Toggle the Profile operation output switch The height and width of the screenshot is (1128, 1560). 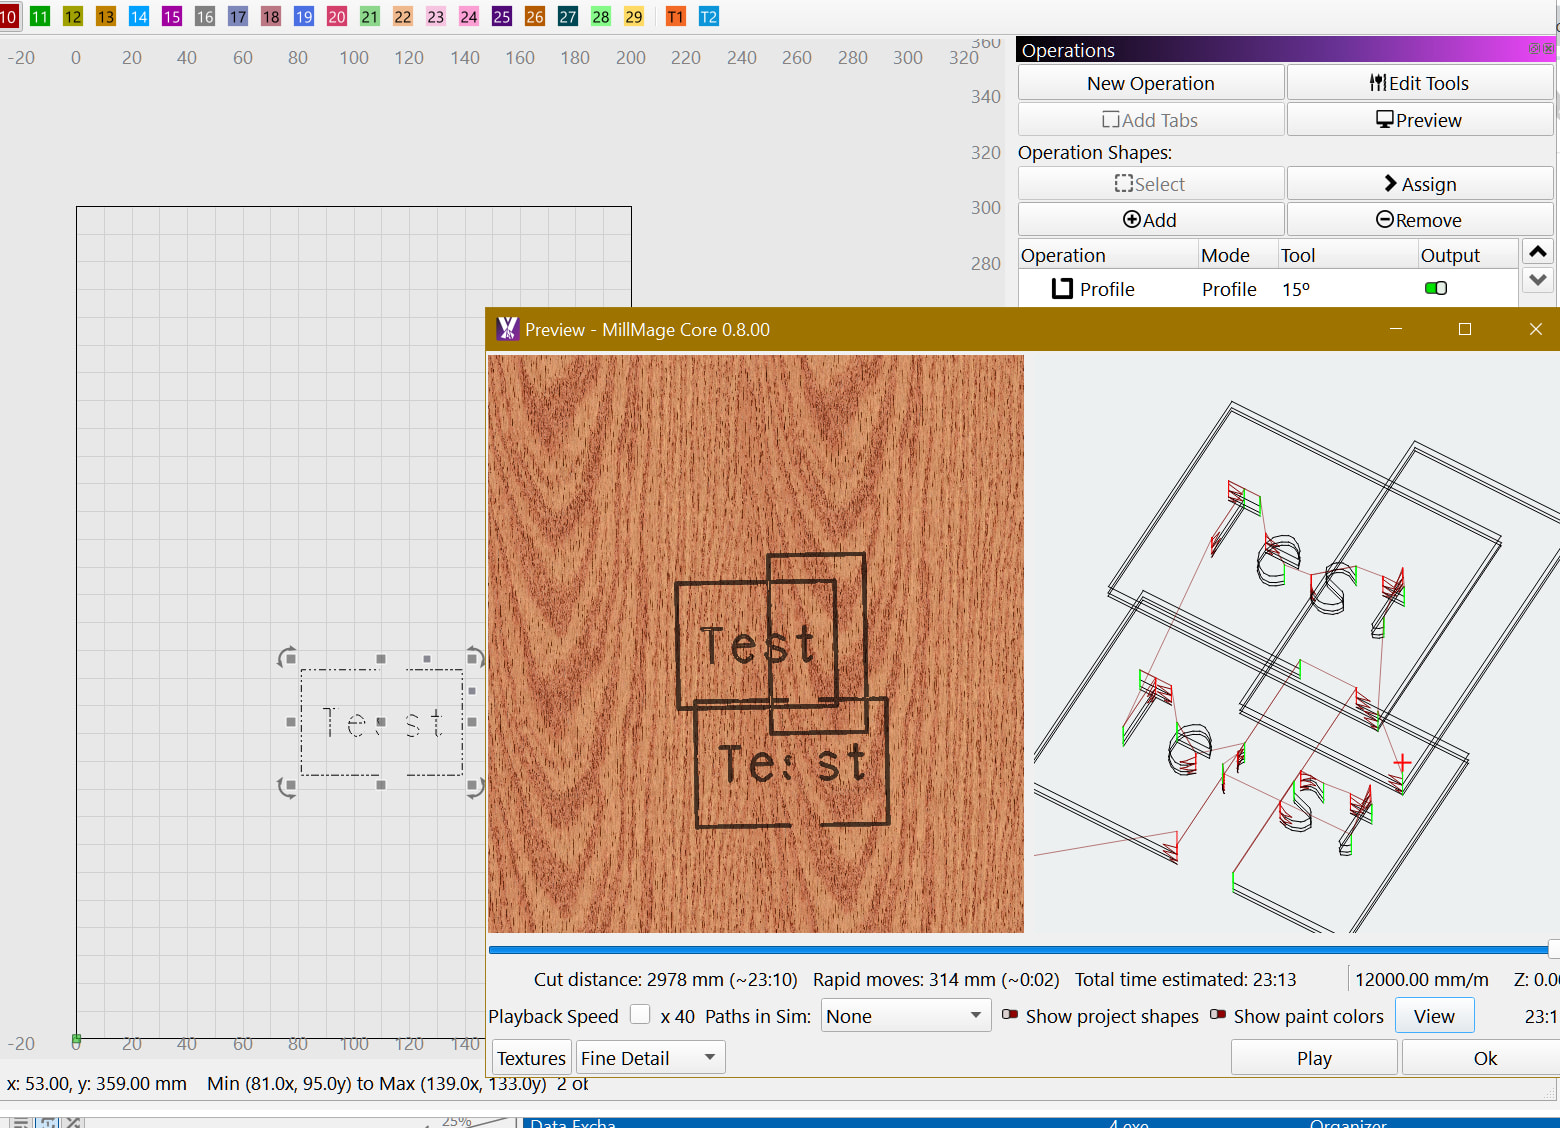1436,288
